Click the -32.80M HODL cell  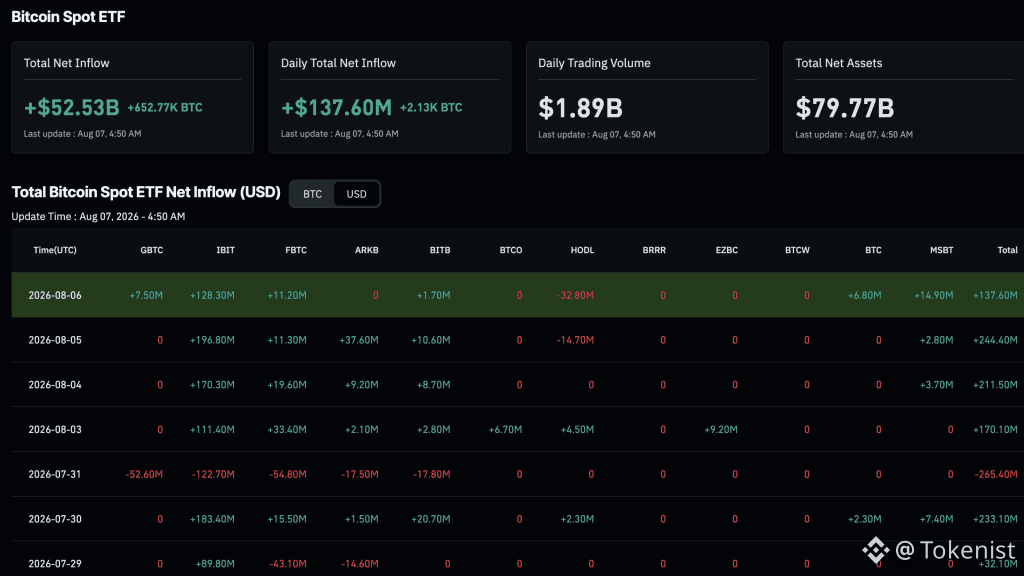point(575,295)
